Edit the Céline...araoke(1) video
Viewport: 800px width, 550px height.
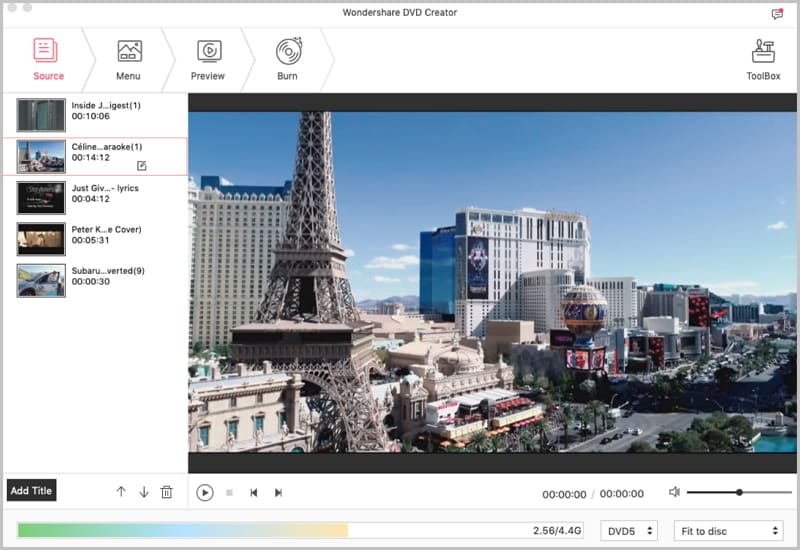point(142,166)
